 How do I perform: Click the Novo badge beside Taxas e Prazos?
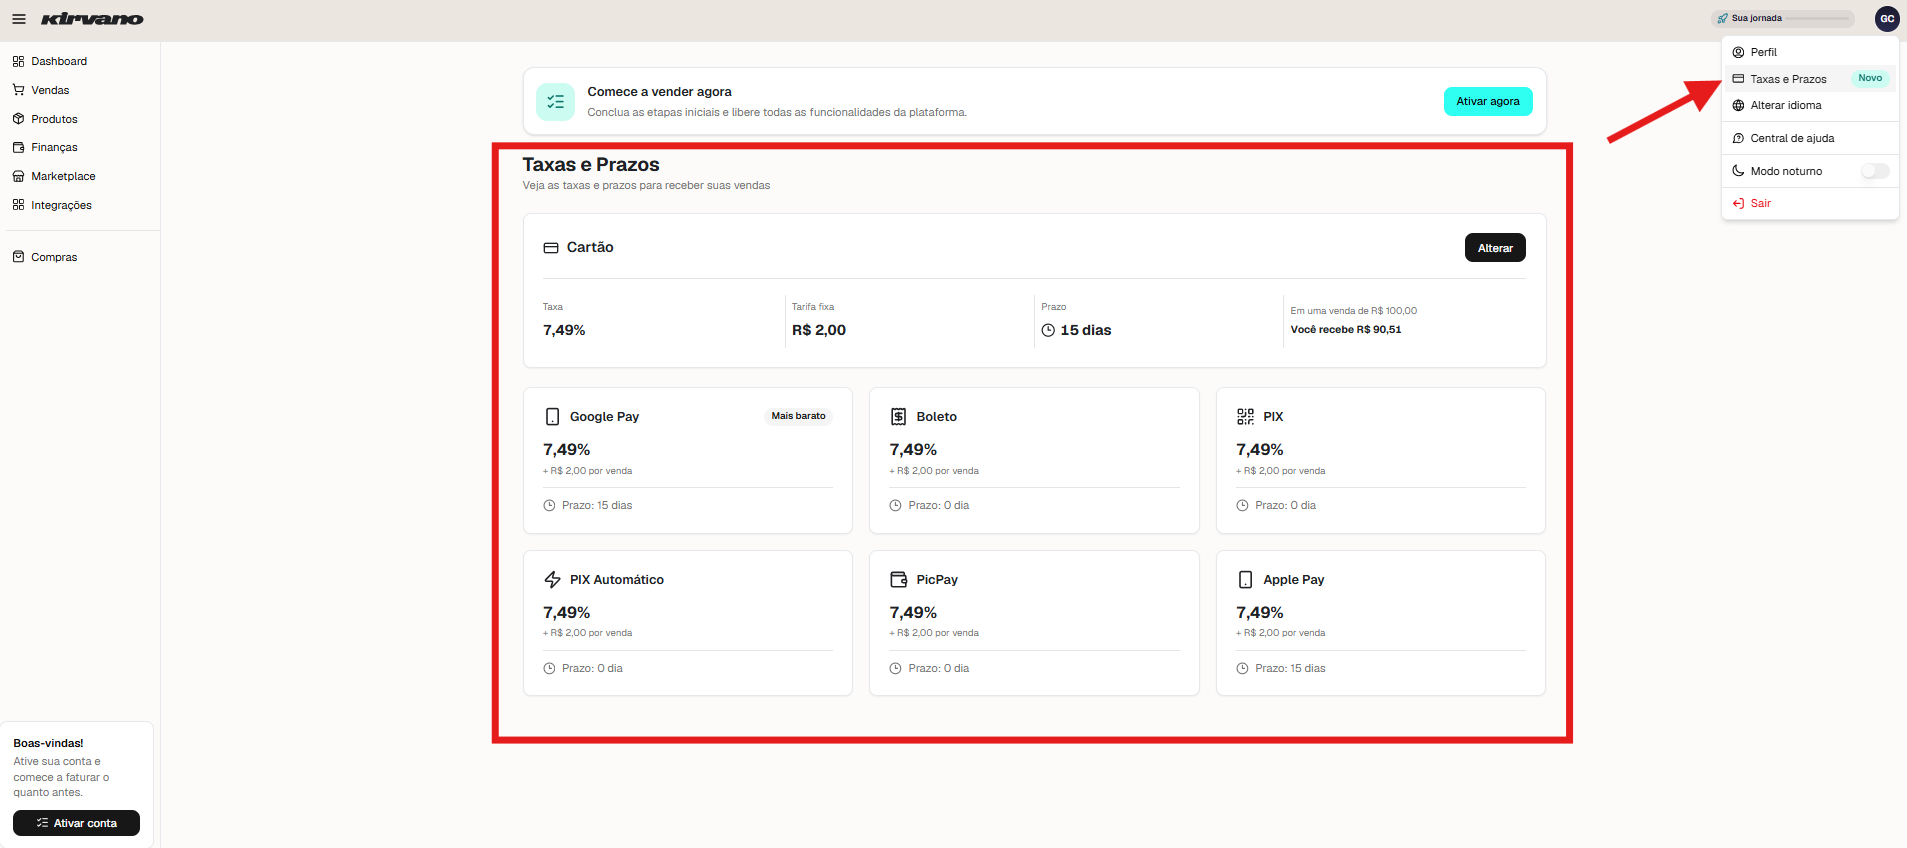click(1870, 78)
